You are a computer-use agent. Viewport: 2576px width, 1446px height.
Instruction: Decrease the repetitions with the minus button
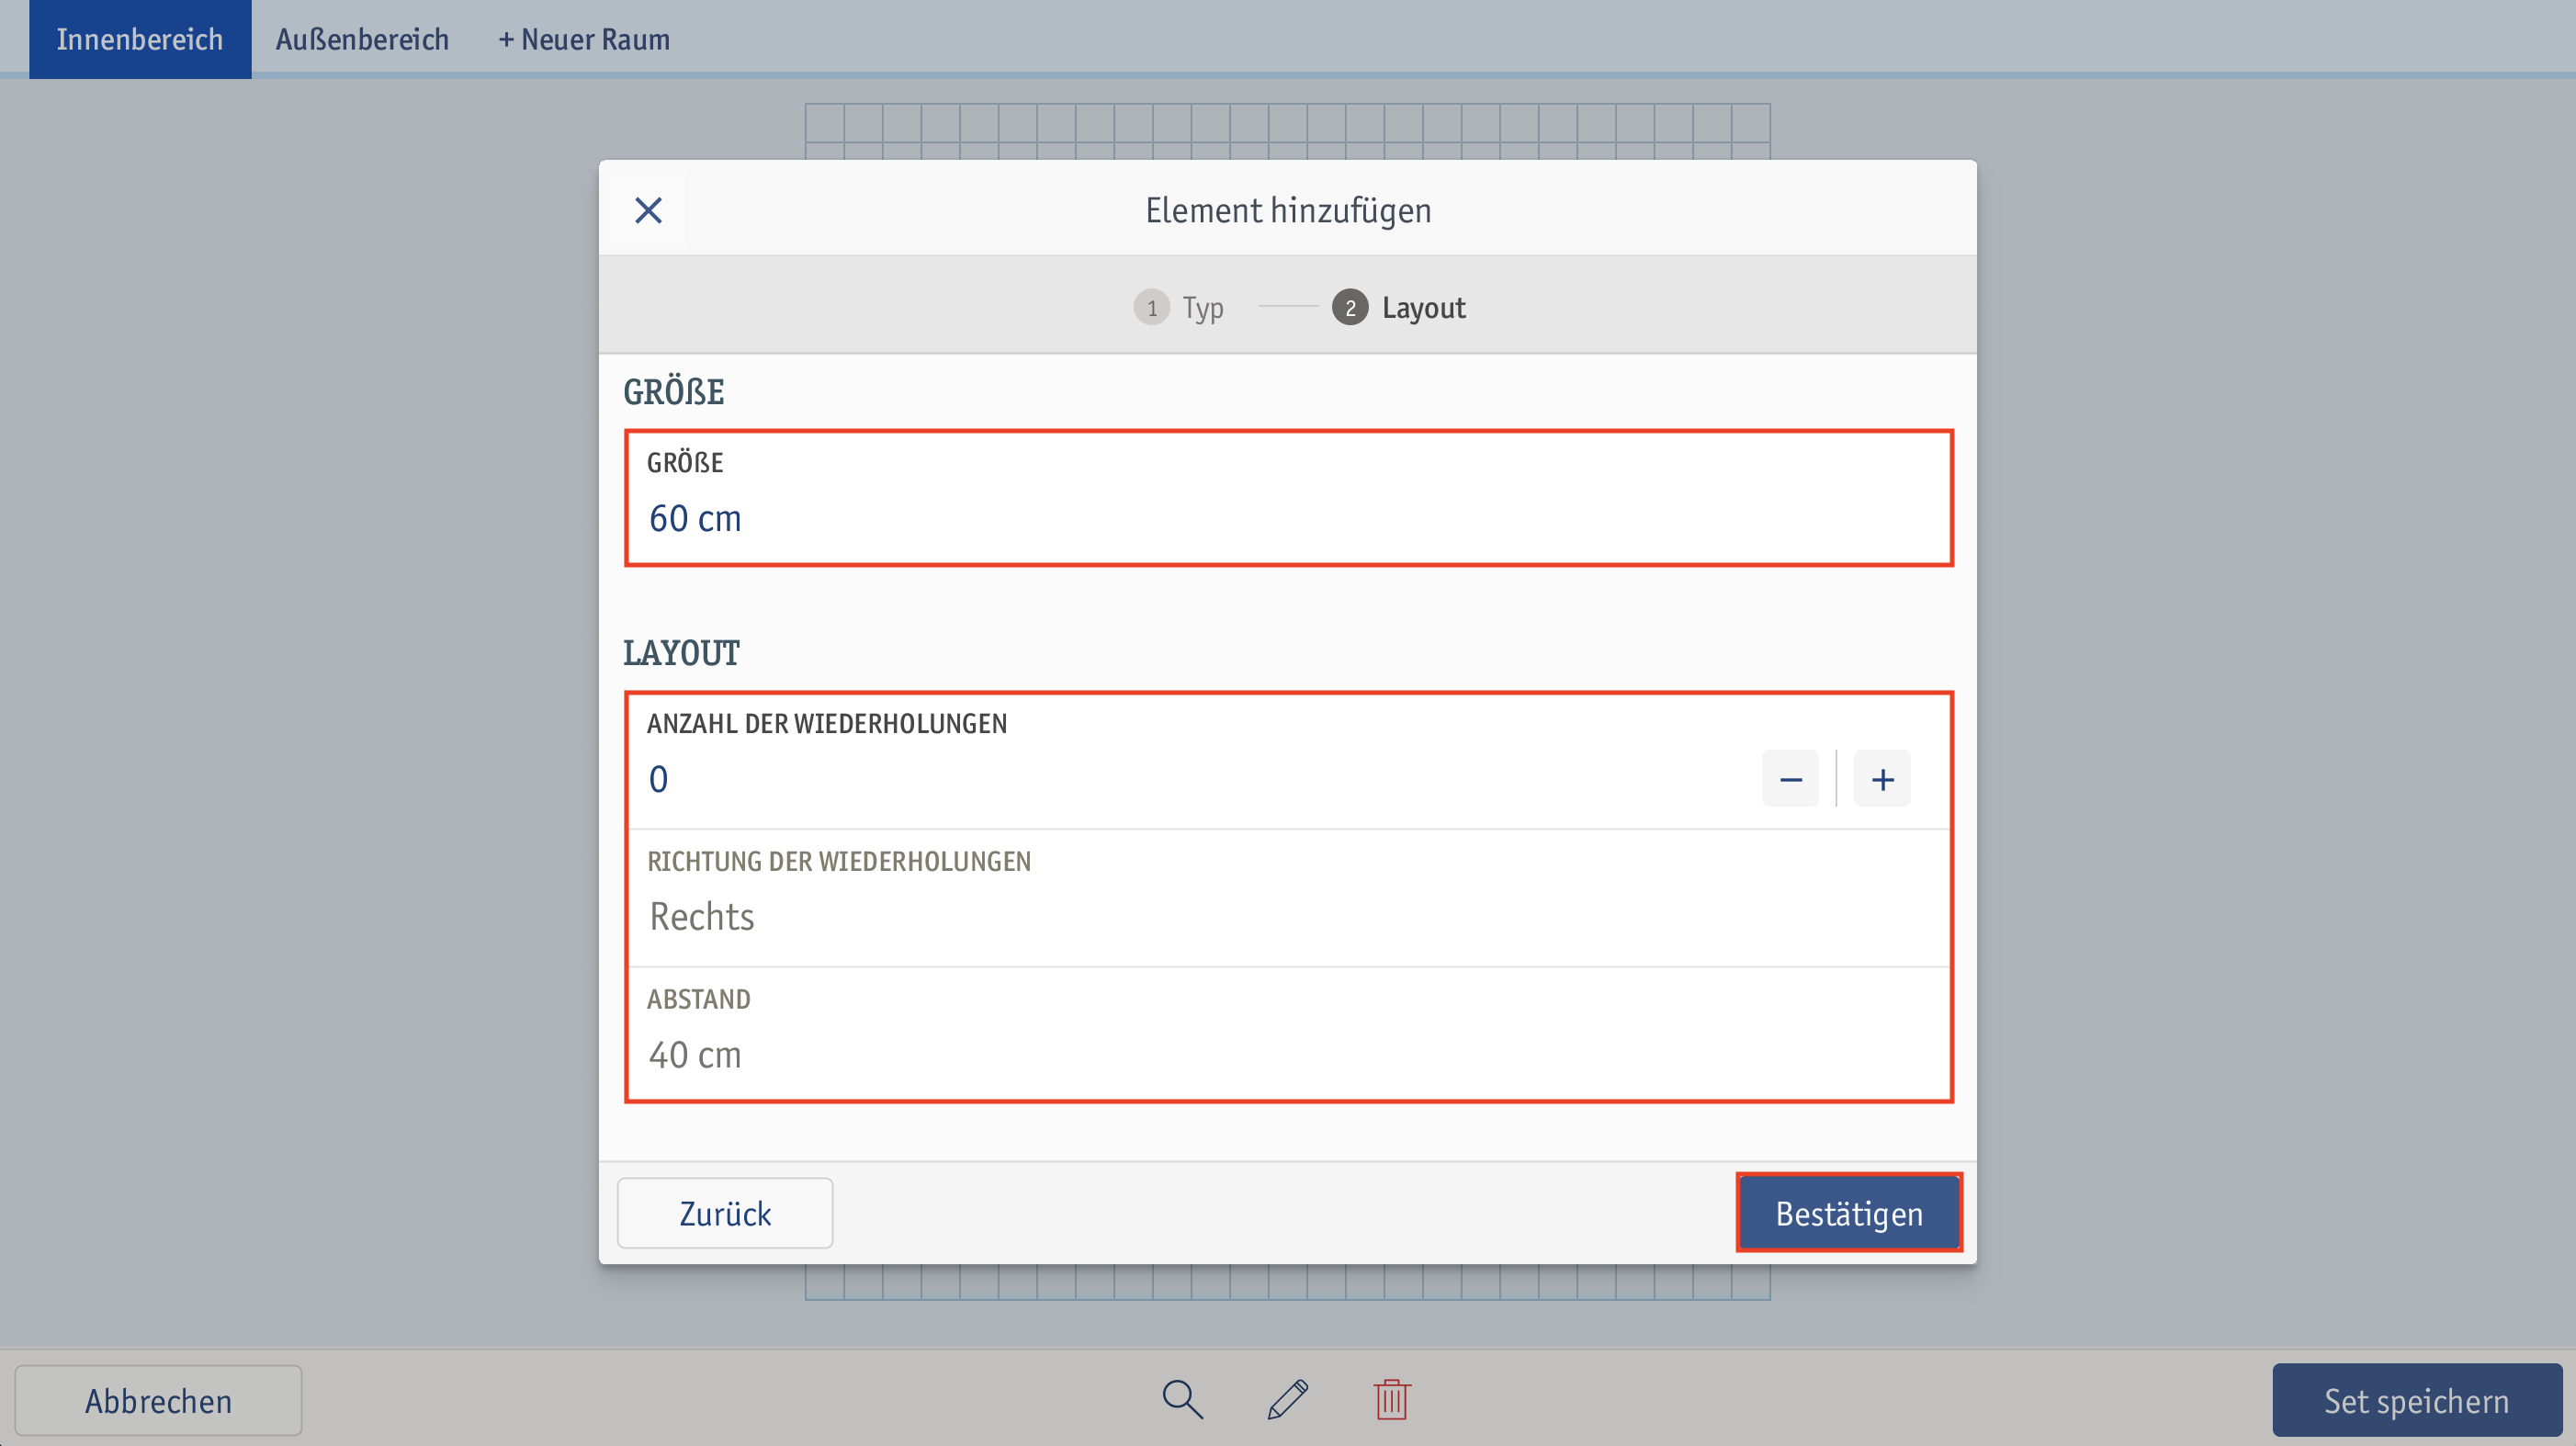tap(1790, 779)
